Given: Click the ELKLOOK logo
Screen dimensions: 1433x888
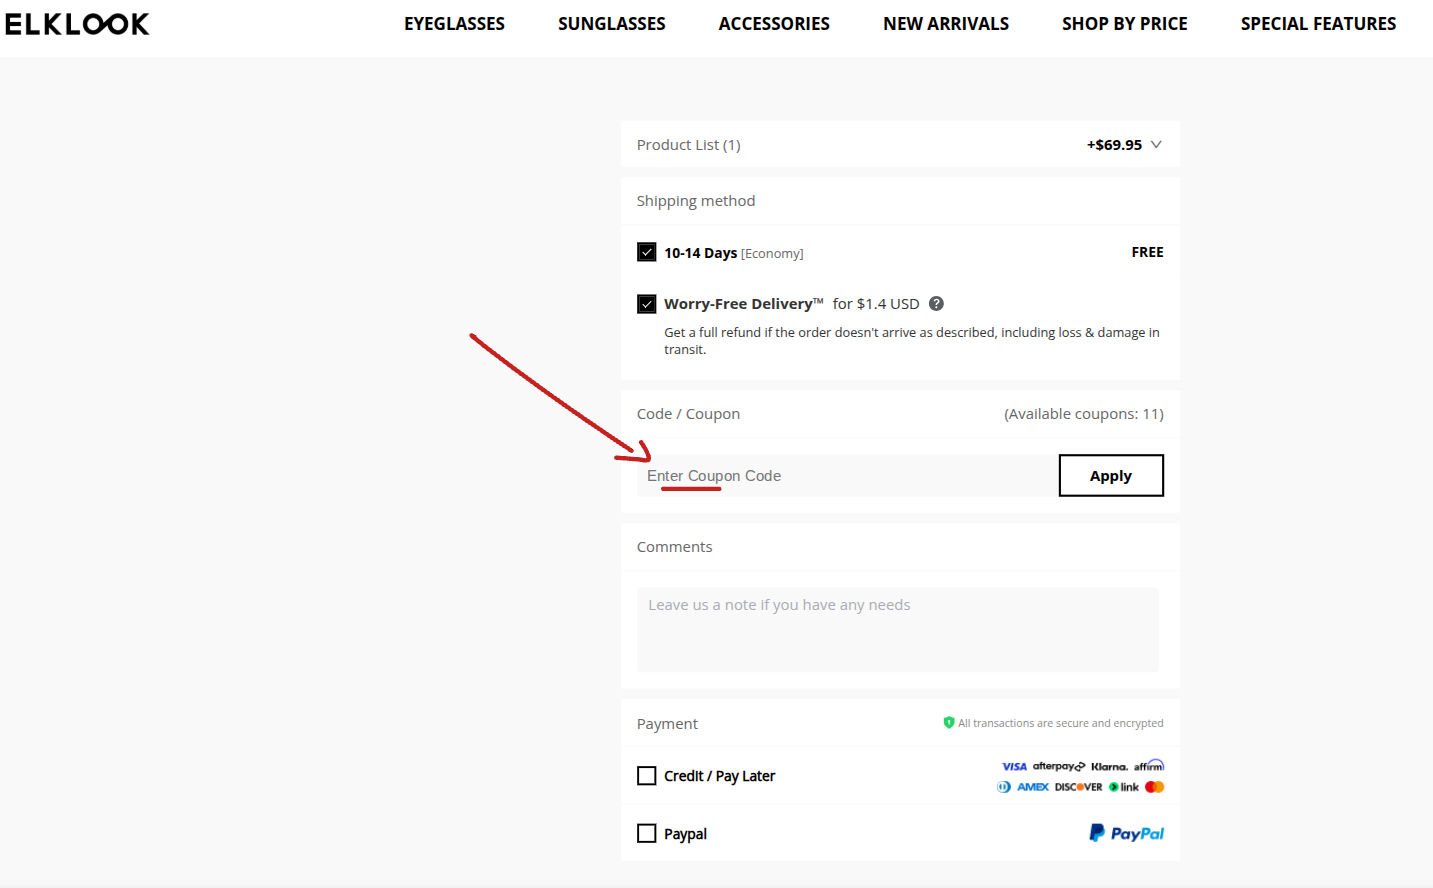Looking at the screenshot, I should (x=77, y=24).
